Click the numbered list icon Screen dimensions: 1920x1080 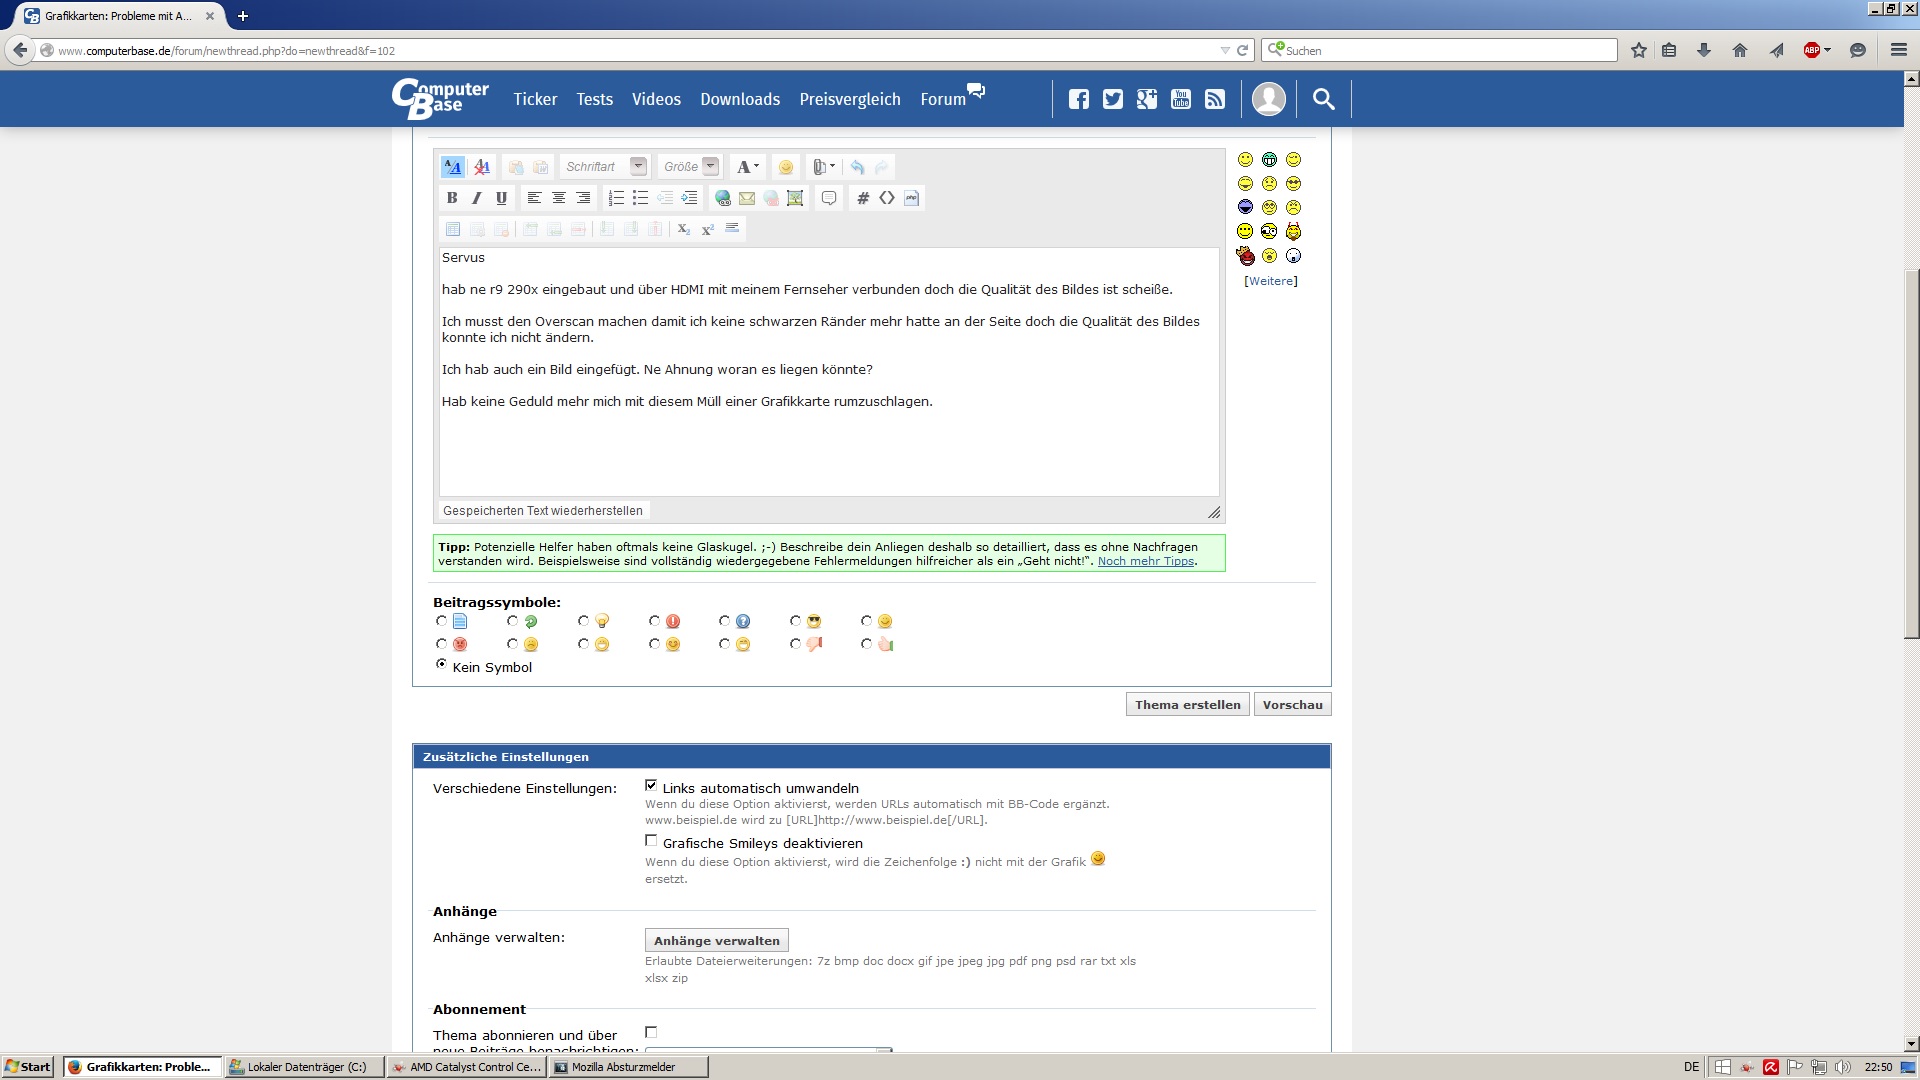point(616,198)
